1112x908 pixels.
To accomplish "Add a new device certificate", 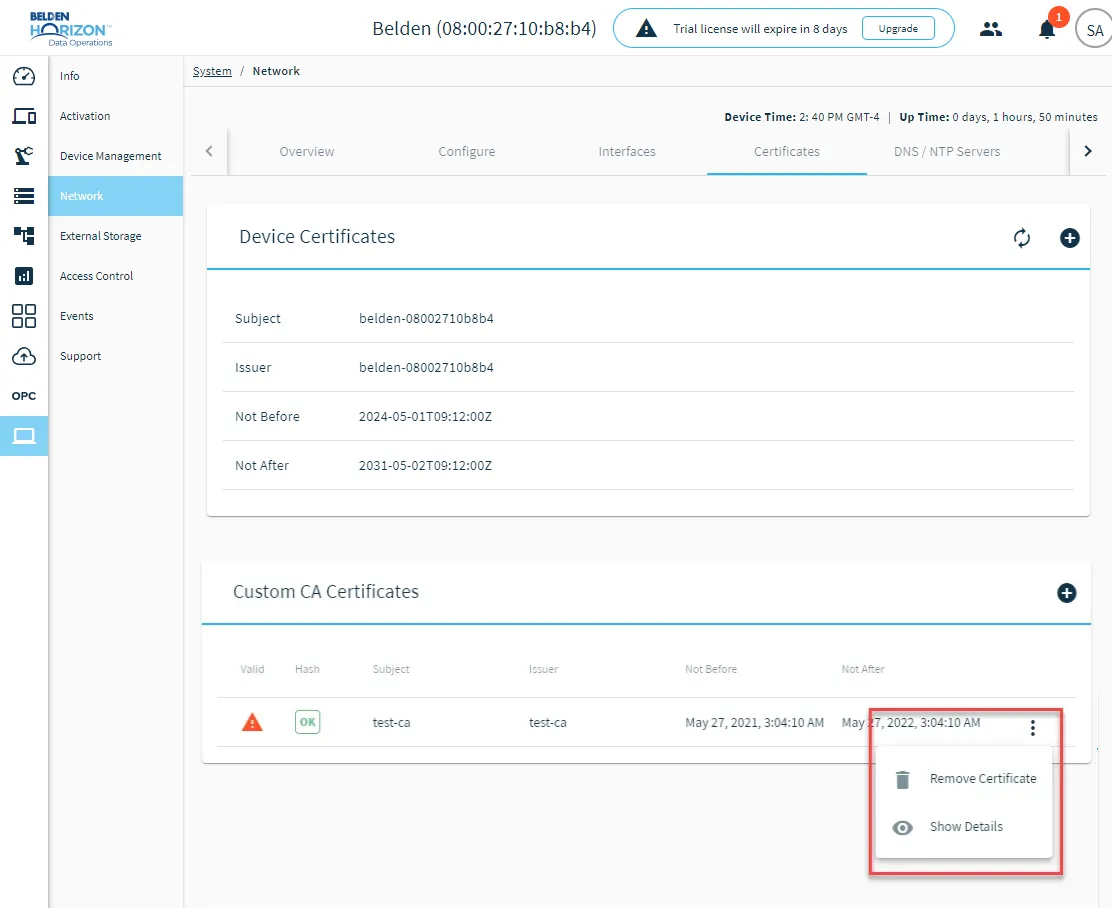I will (x=1069, y=238).
